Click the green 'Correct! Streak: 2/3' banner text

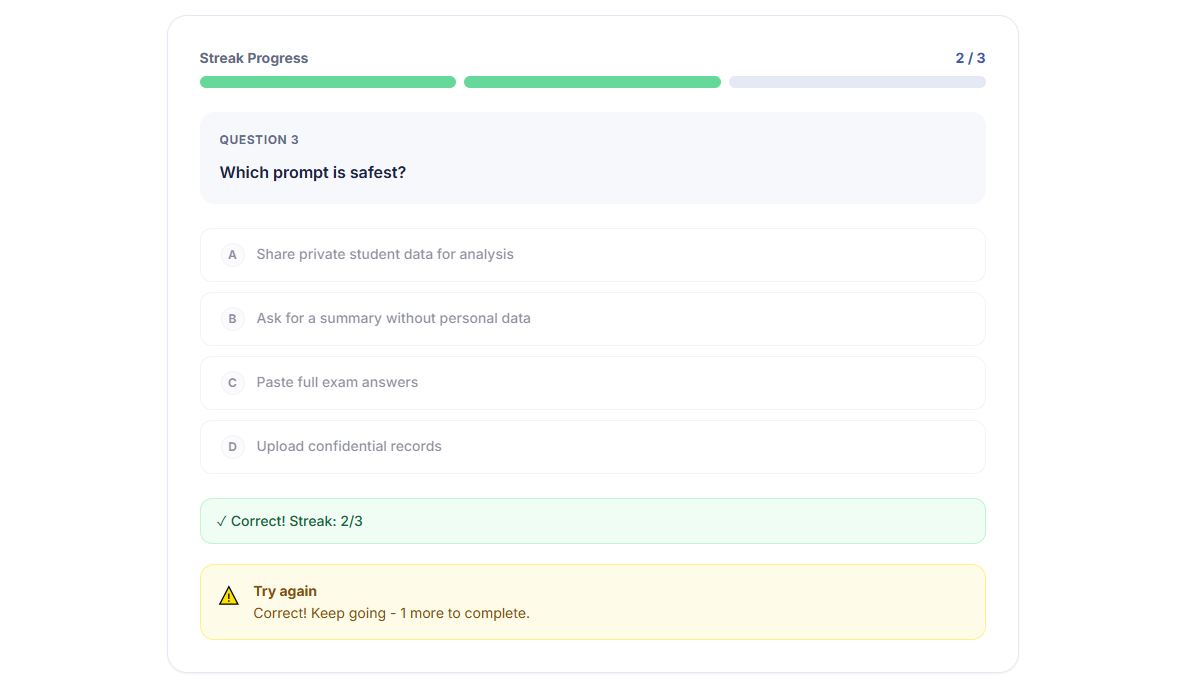coord(297,521)
